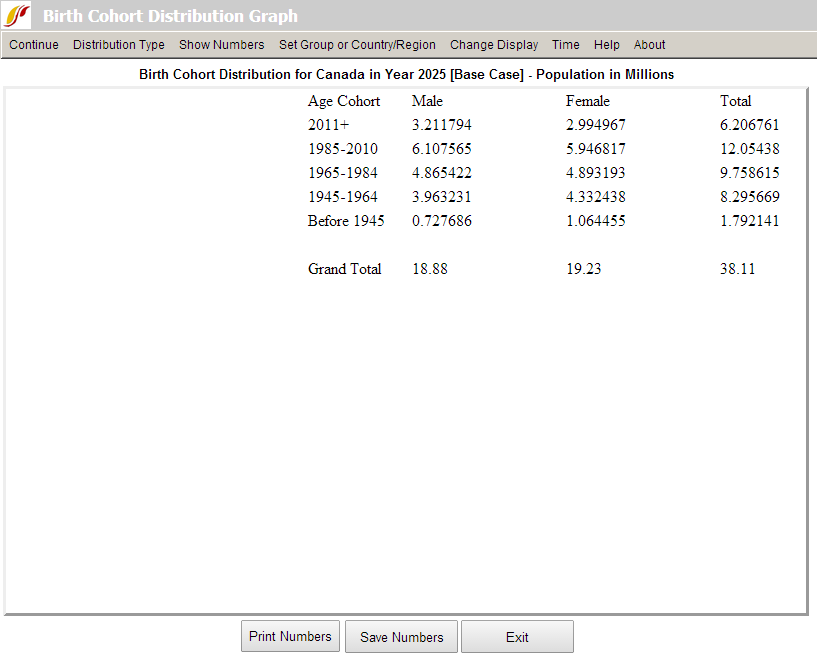Click the chart title for Canada 2025
The width and height of the screenshot is (817, 659).
point(408,74)
